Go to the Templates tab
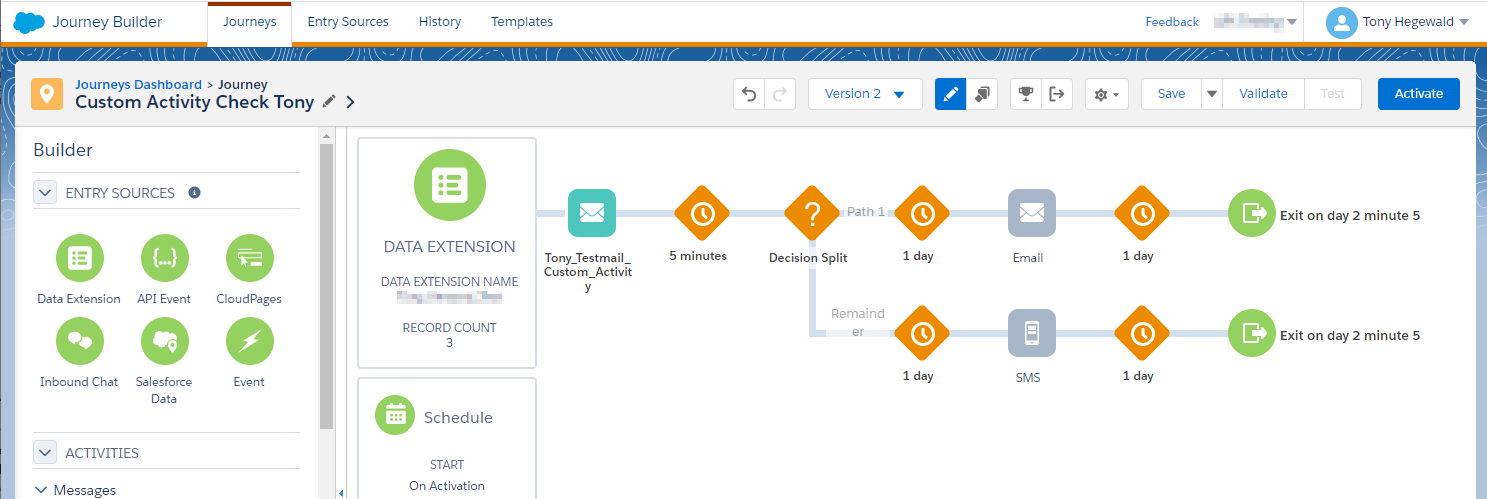Image resolution: width=1487 pixels, height=499 pixels. click(x=522, y=22)
